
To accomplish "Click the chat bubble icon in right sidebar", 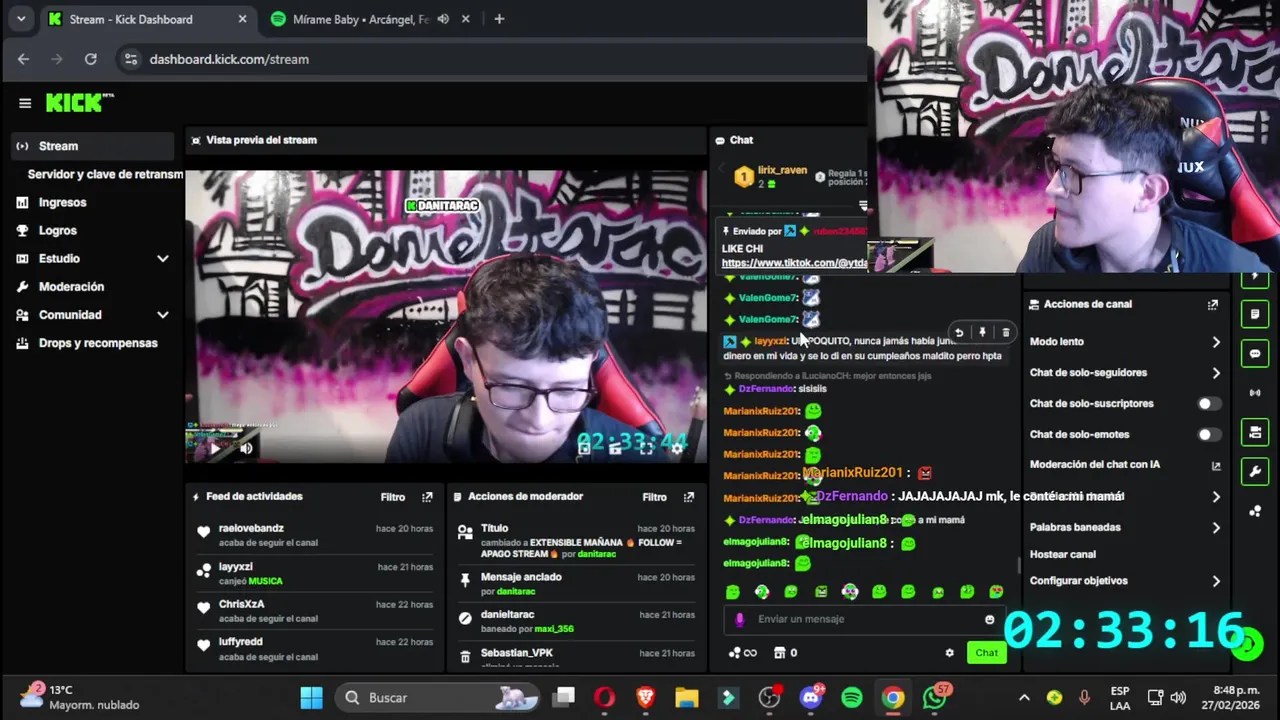I will (1255, 353).
